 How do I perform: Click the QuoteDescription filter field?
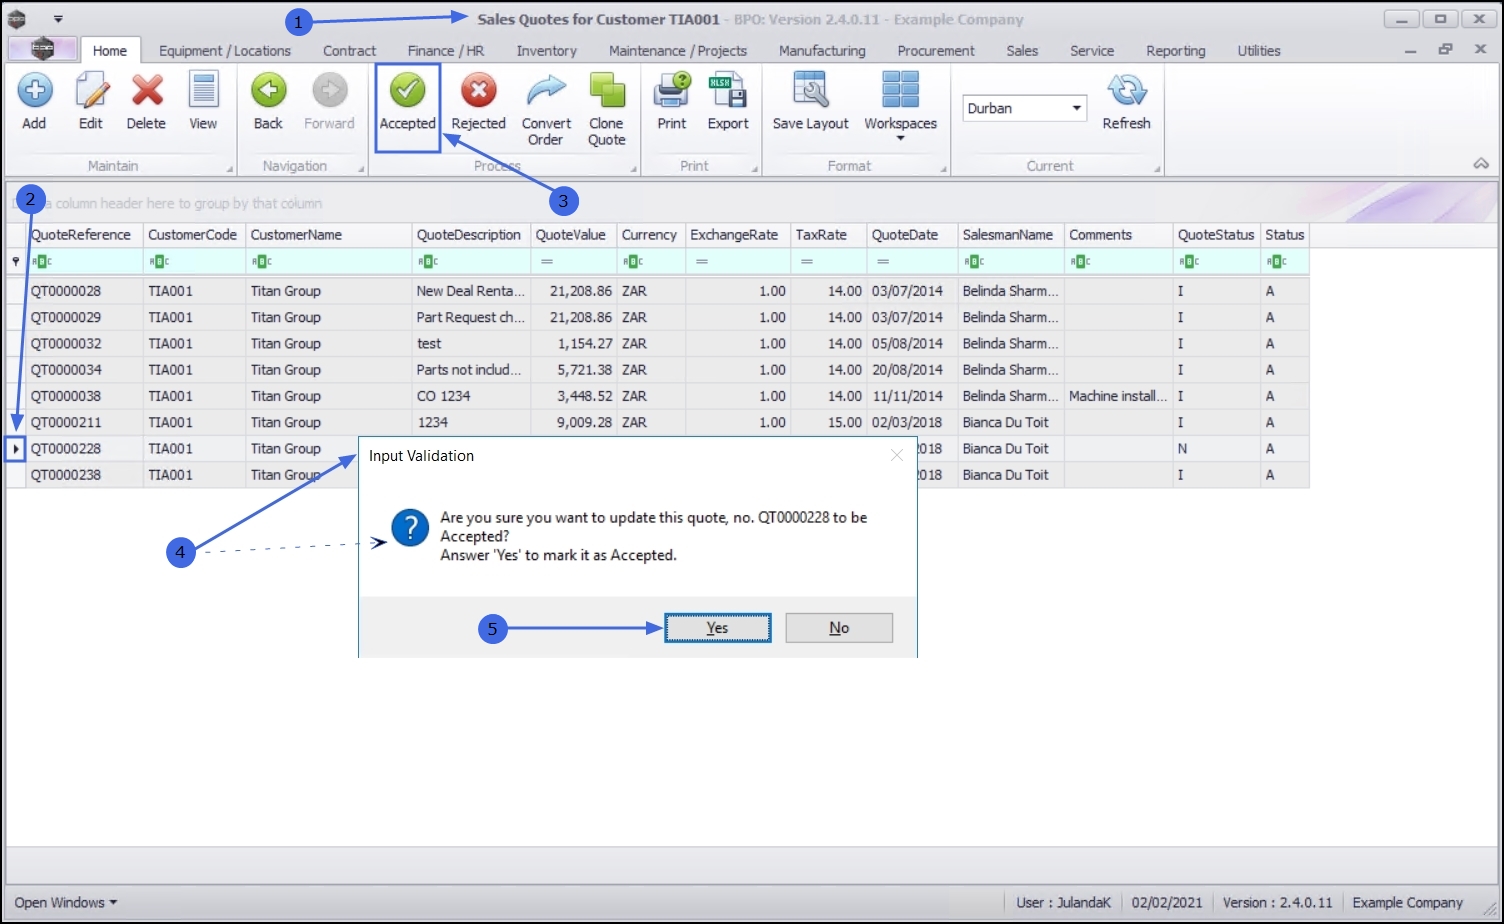[x=471, y=261]
